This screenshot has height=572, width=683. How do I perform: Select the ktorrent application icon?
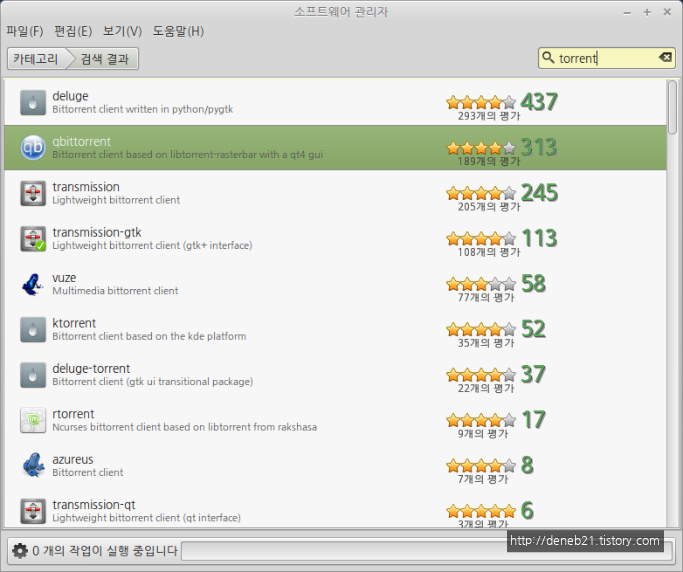[x=33, y=329]
